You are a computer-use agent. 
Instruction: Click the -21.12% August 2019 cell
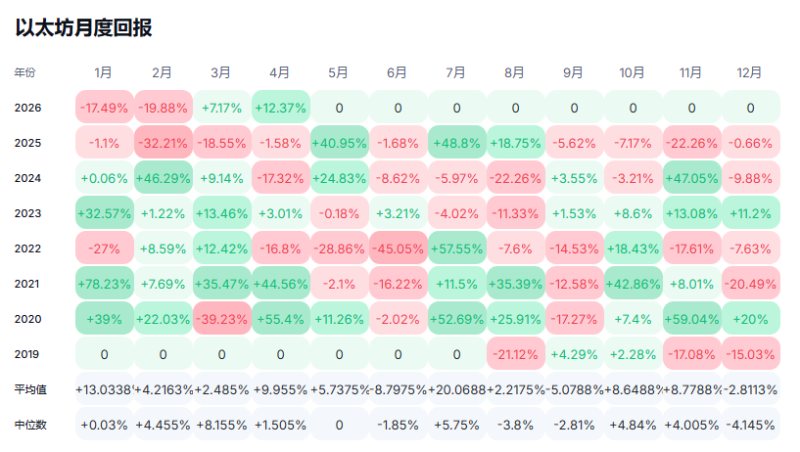(515, 353)
